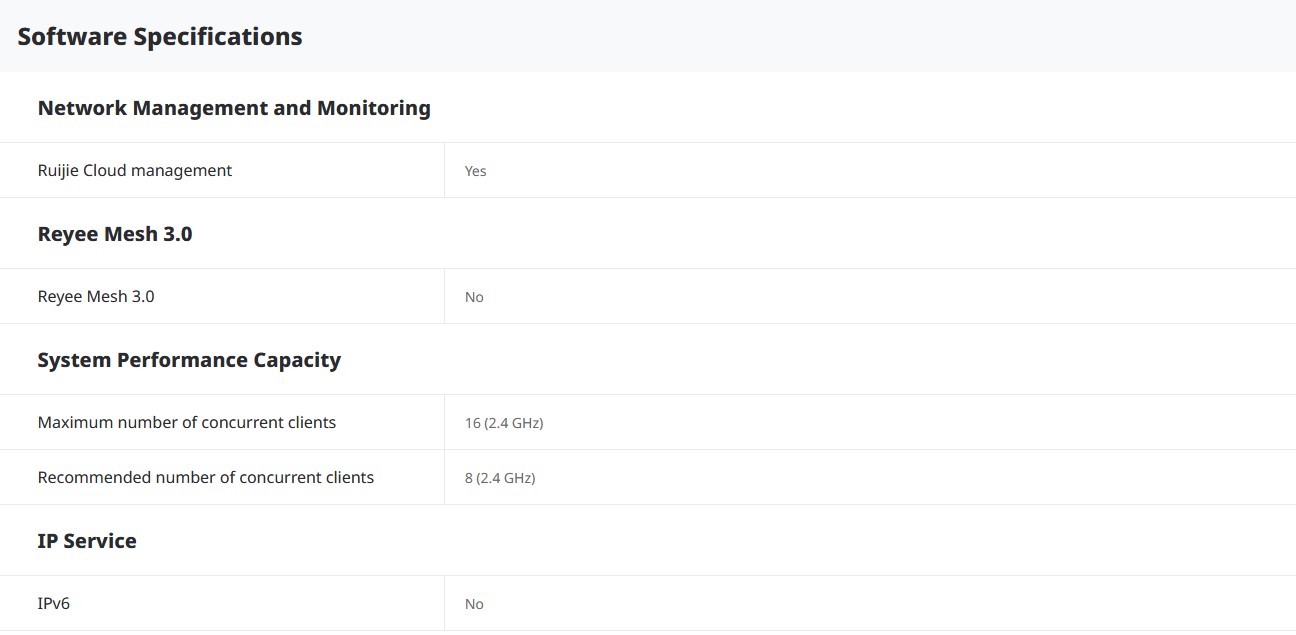The image size is (1296, 635).
Task: Click the Ruijie Cloud management label
Action: [135, 171]
